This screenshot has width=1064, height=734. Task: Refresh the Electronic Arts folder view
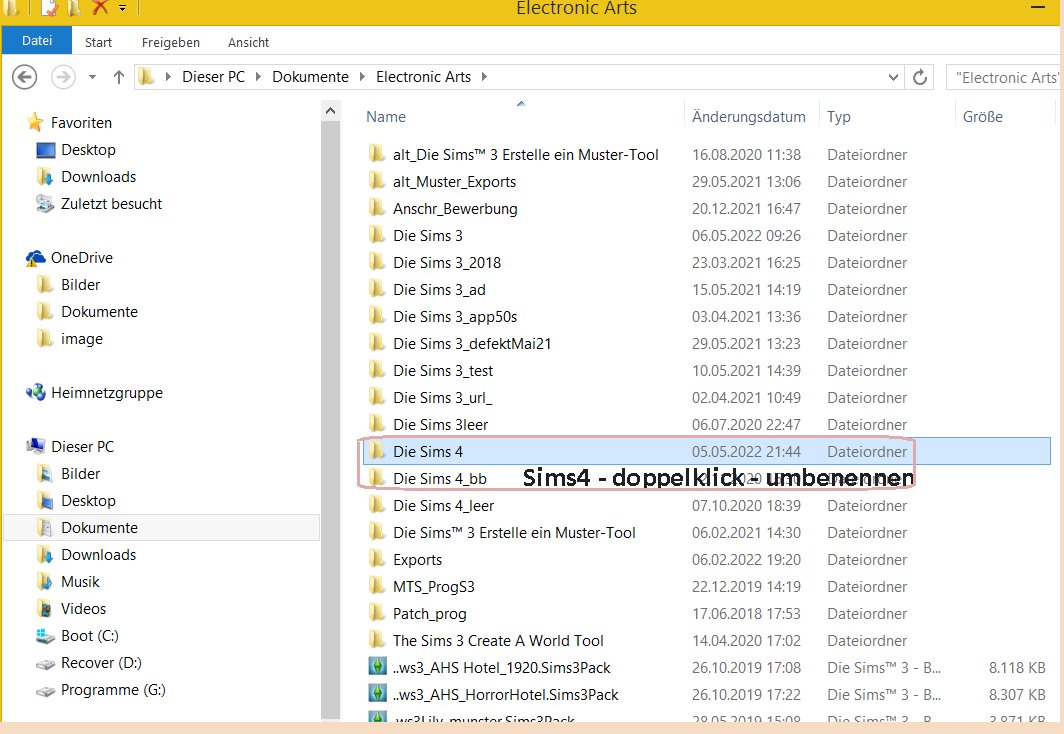(921, 77)
